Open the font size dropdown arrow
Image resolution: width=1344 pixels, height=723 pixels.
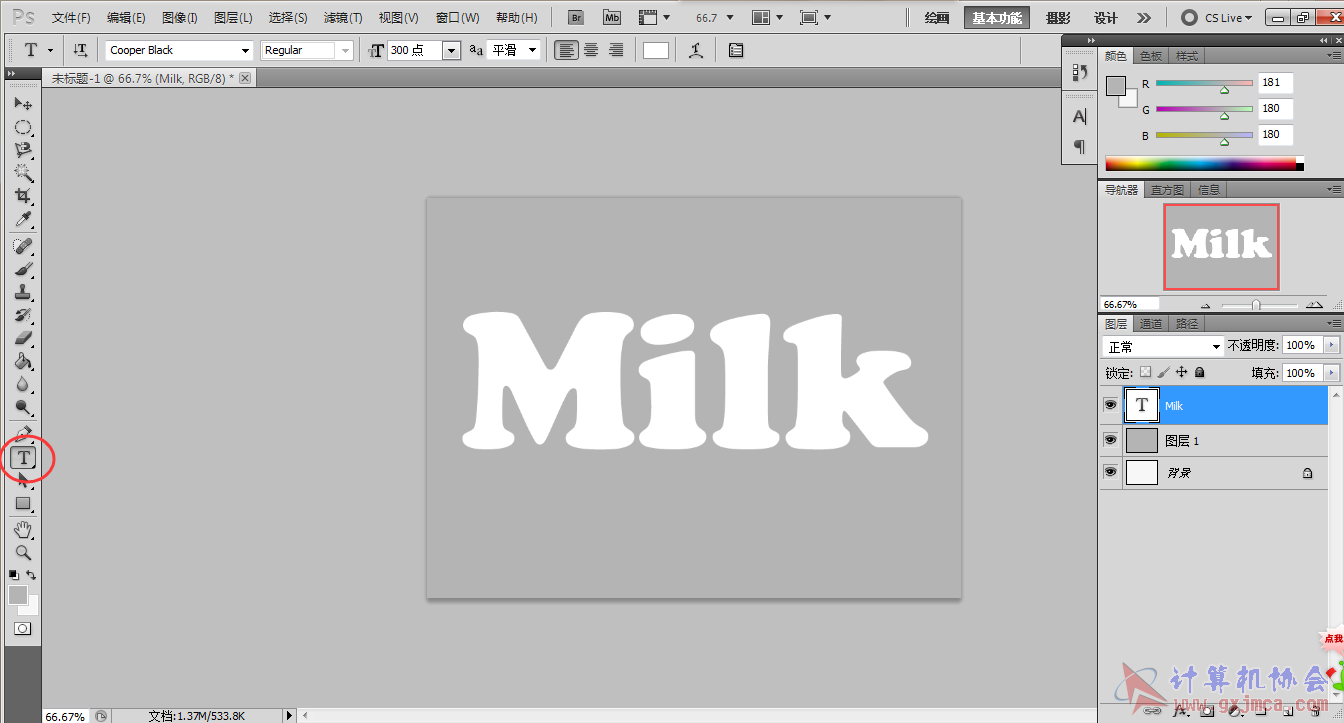(451, 50)
